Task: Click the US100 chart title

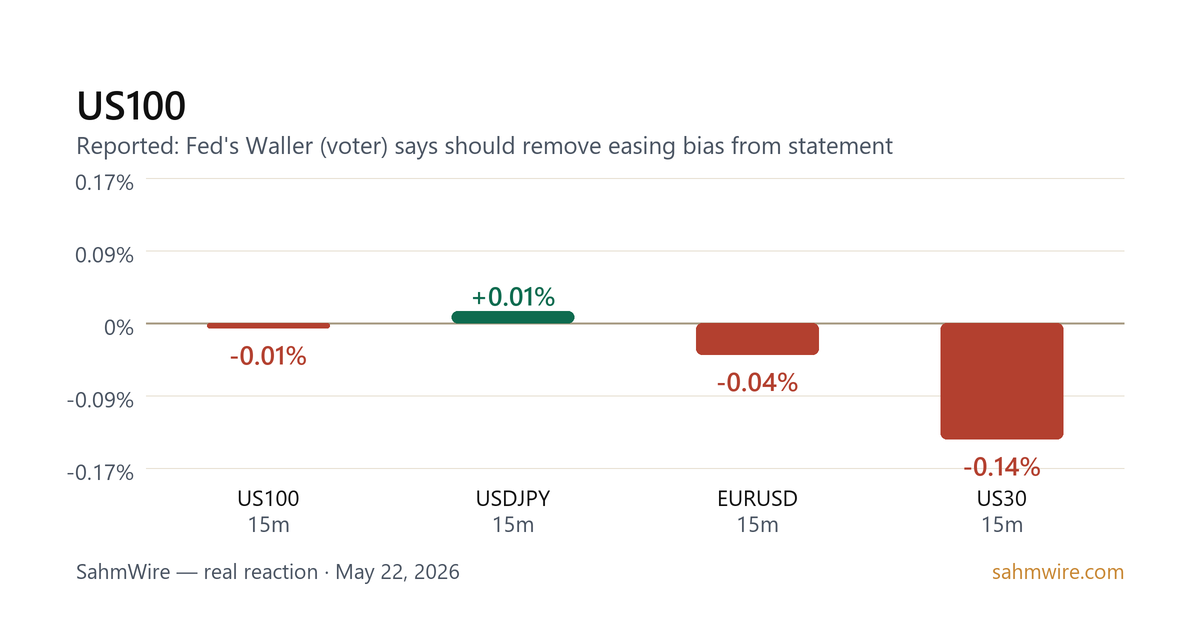Action: [131, 106]
